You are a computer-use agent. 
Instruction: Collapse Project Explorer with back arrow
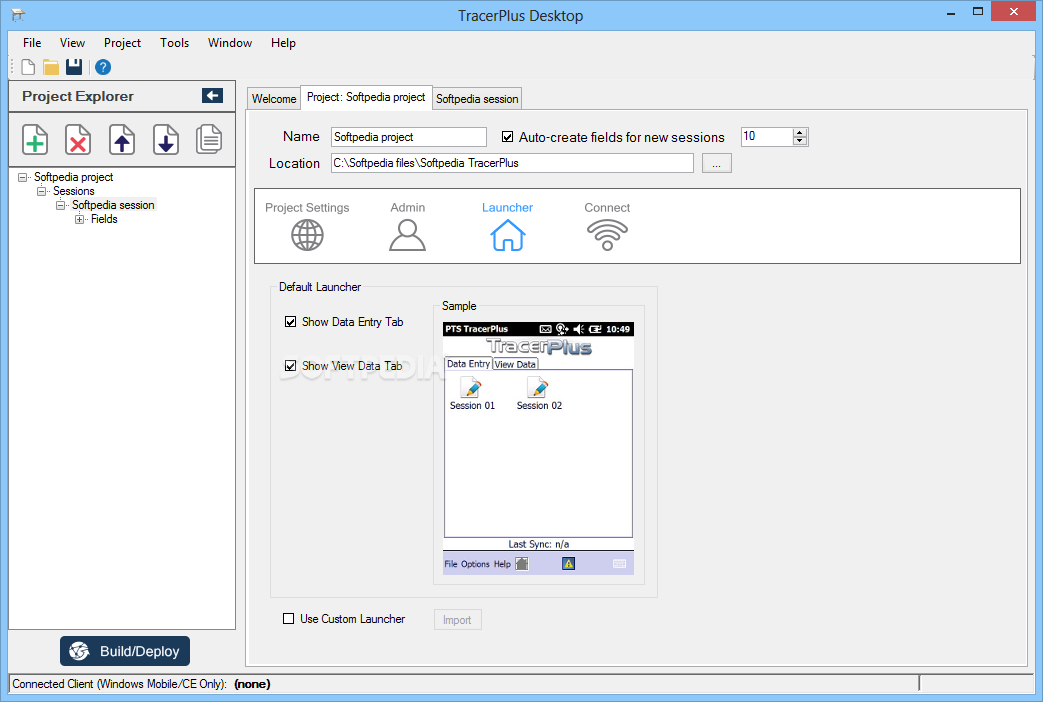212,96
